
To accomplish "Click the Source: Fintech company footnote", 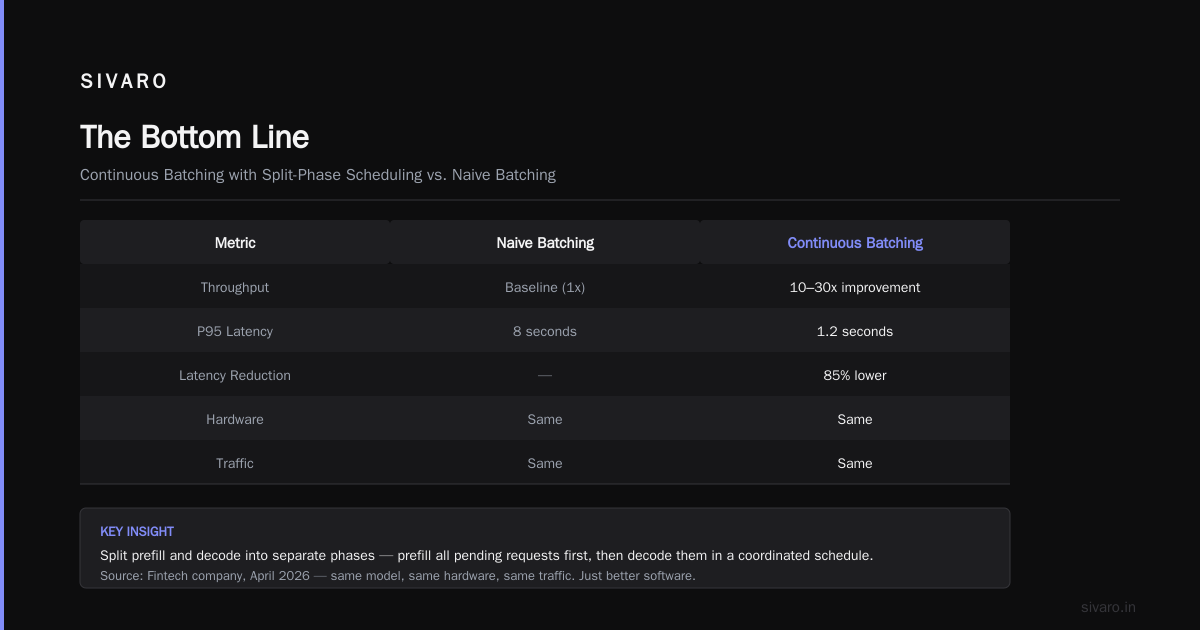I will click(x=398, y=576).
